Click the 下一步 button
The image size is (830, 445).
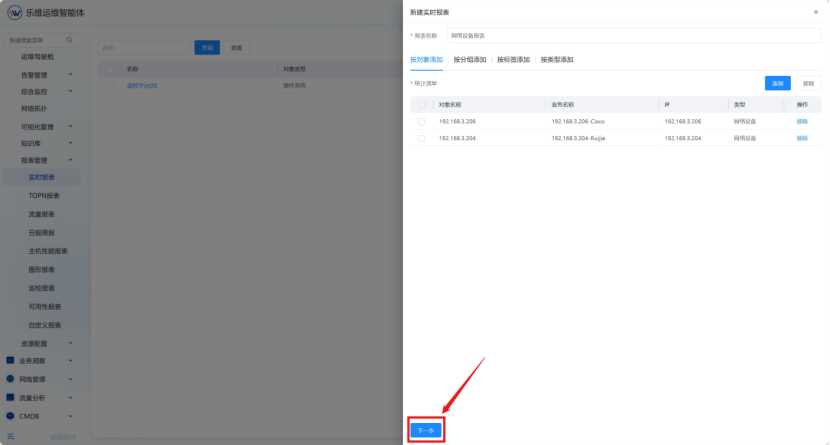click(426, 430)
